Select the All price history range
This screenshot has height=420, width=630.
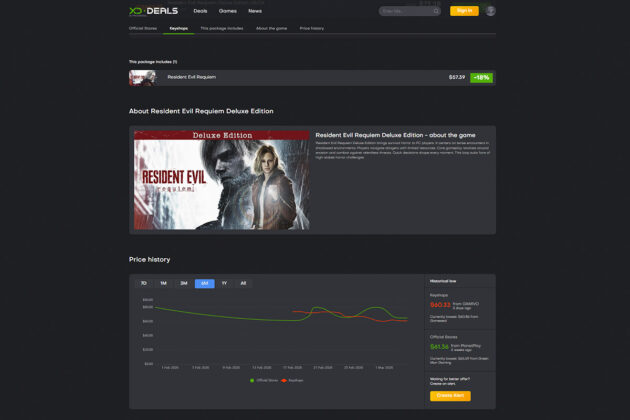coord(243,283)
